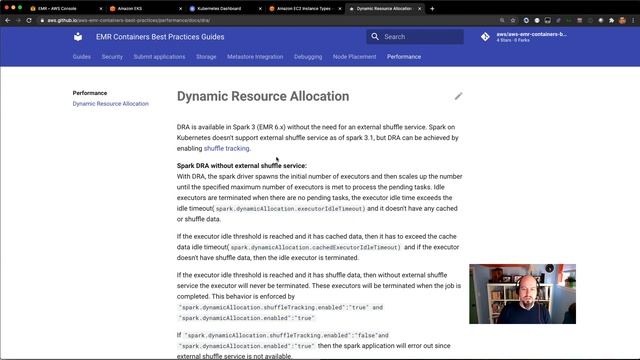Click the magnifier icon in site search

[375, 37]
